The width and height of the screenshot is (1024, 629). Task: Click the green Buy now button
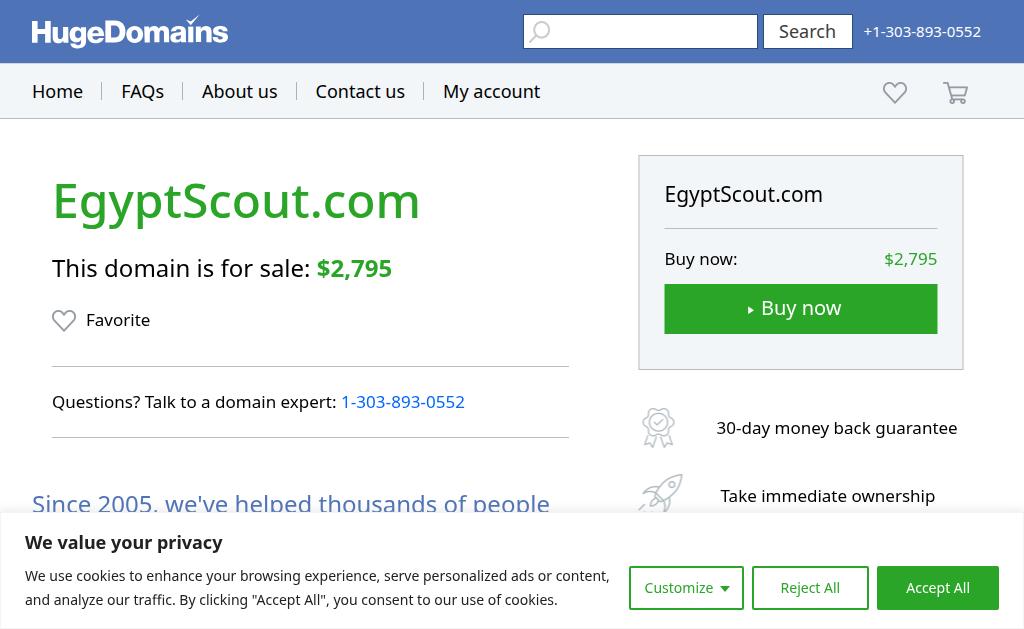coord(801,309)
